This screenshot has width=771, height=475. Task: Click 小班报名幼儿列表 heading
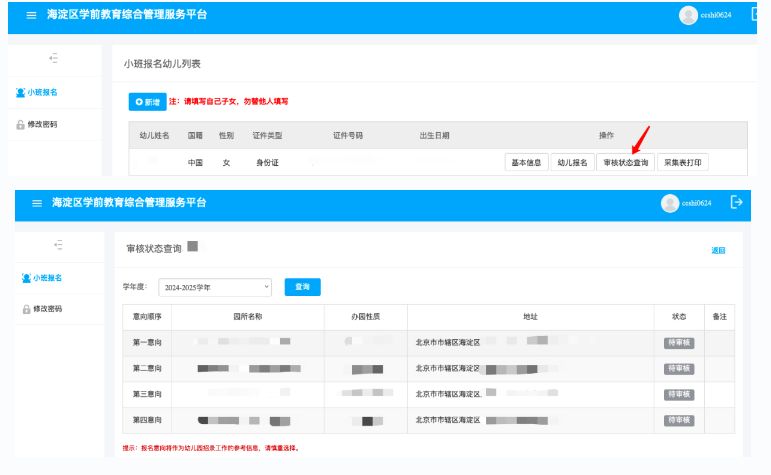162,64
